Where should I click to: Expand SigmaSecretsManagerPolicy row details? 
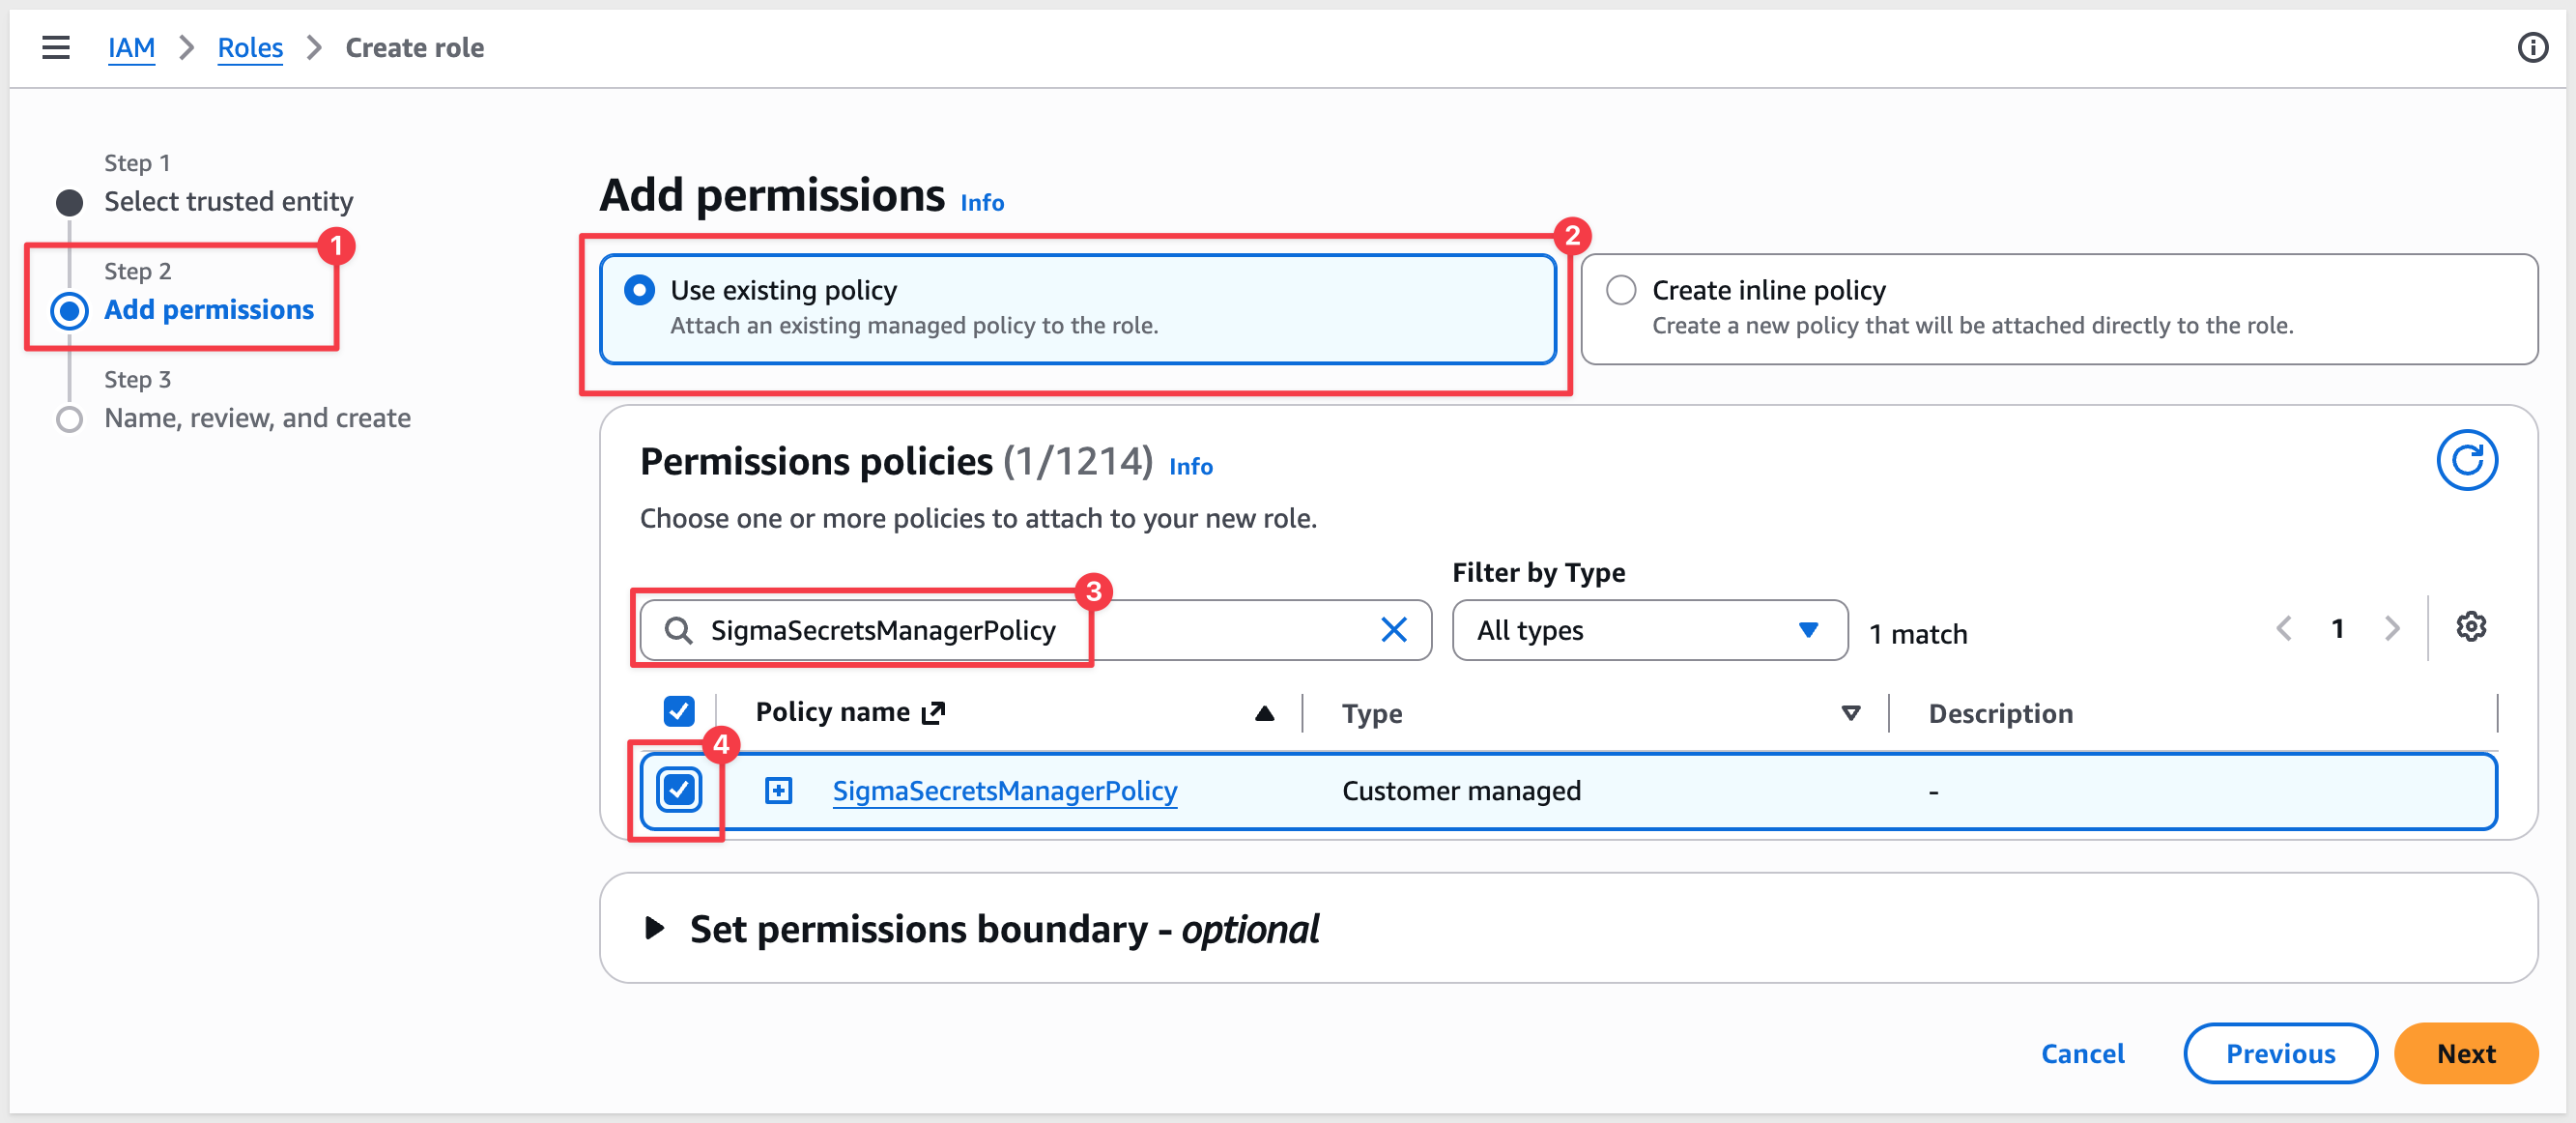tap(778, 790)
